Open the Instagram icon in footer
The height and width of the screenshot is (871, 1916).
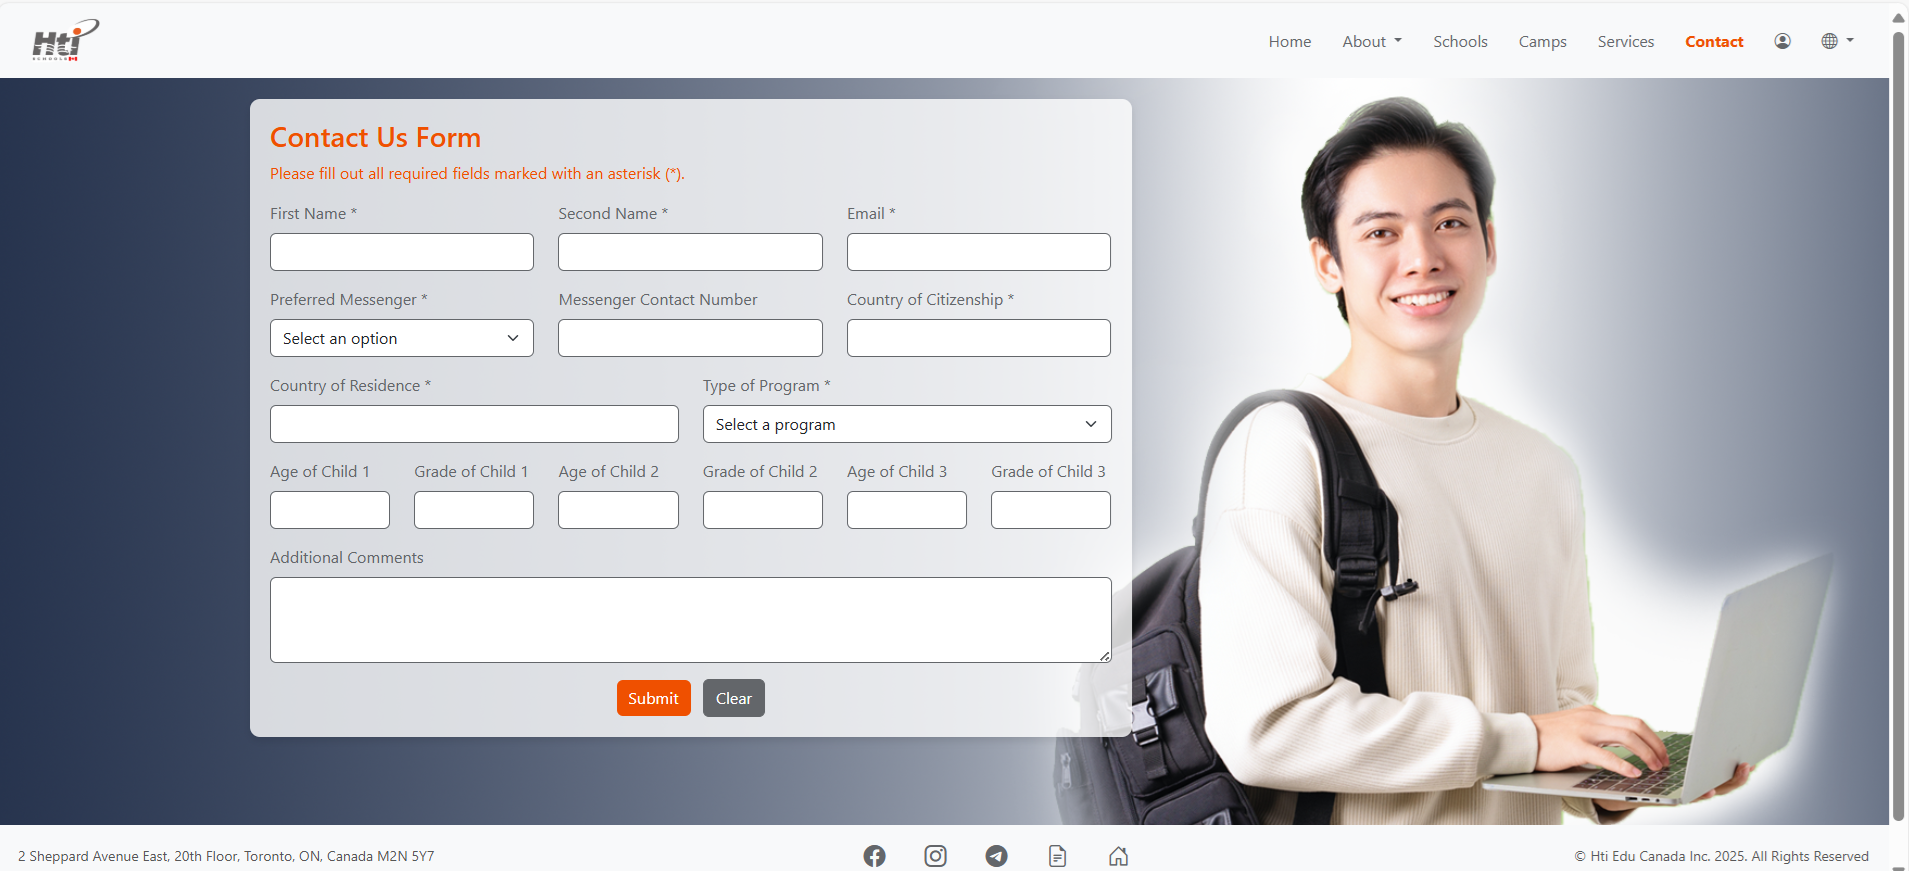coord(935,856)
